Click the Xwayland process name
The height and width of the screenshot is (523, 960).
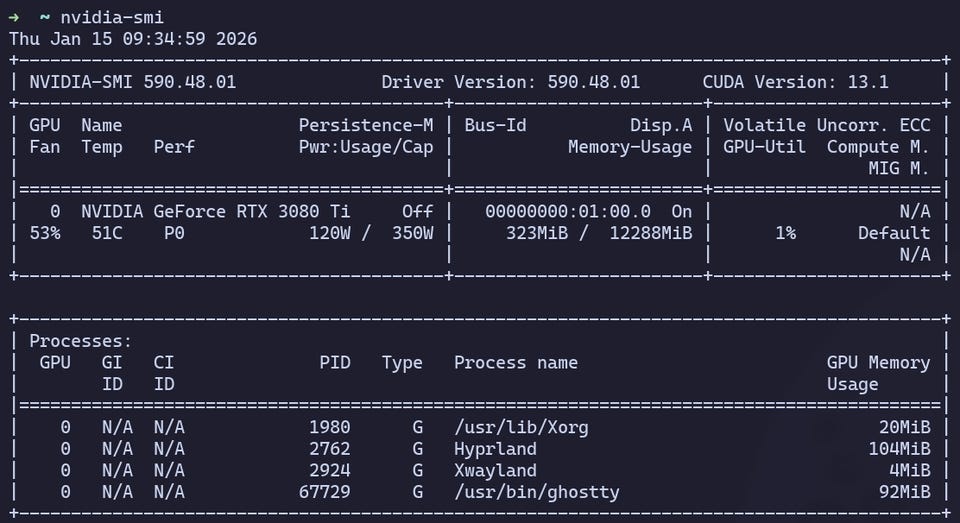[495, 470]
